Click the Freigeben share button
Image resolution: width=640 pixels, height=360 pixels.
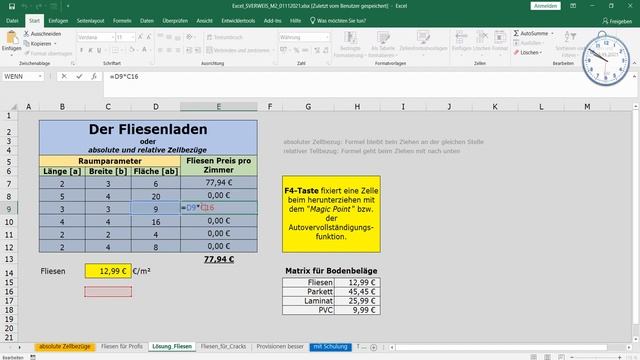click(617, 21)
